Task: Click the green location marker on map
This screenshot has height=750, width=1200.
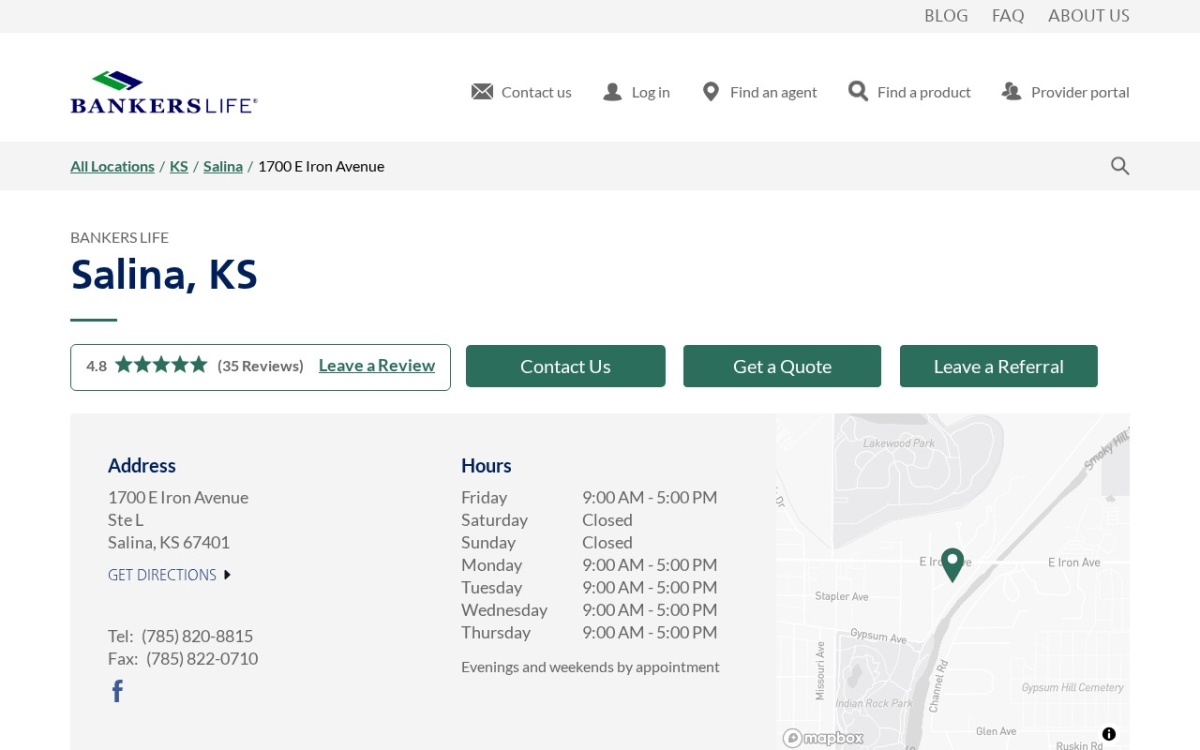Action: (953, 565)
